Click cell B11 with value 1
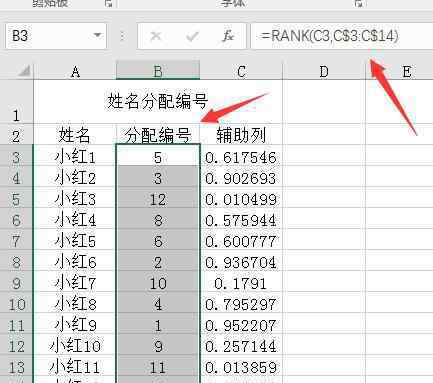This screenshot has width=433, height=383. pos(158,323)
